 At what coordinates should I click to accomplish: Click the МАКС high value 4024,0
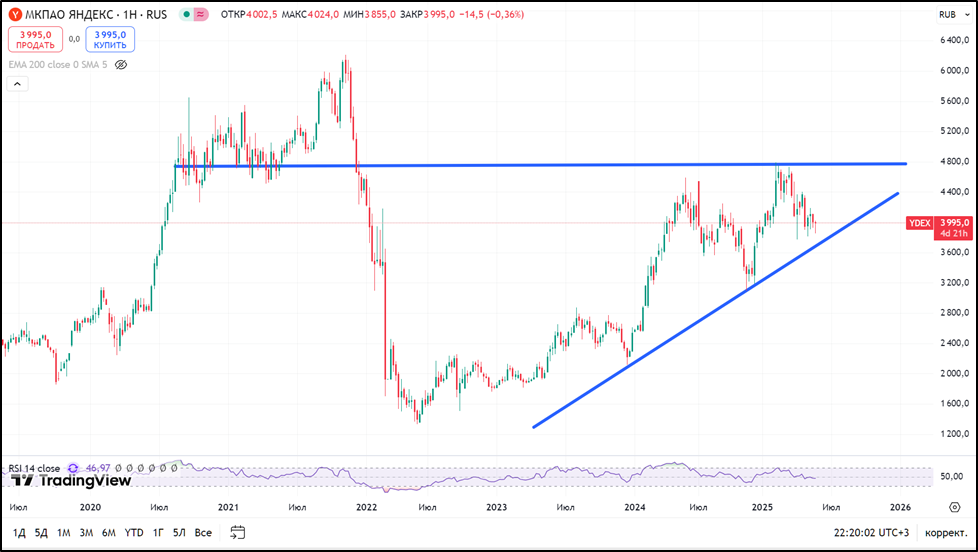[323, 14]
